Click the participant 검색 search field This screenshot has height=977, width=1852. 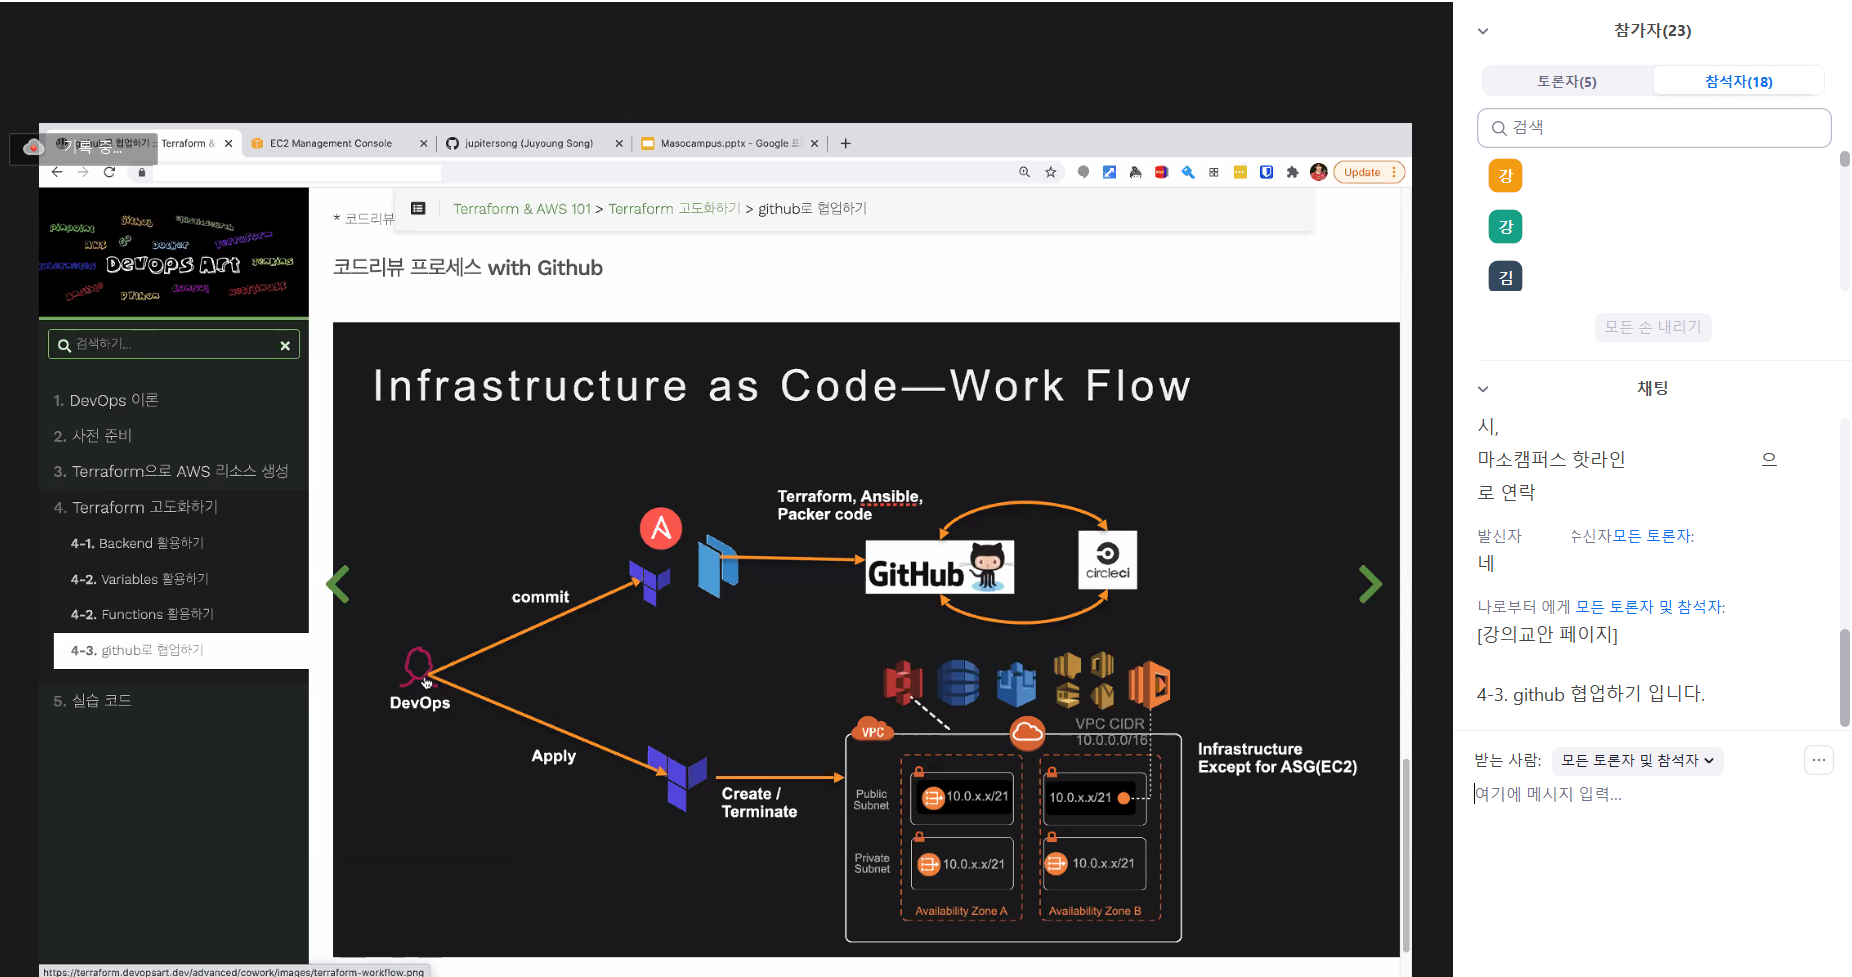[1654, 128]
